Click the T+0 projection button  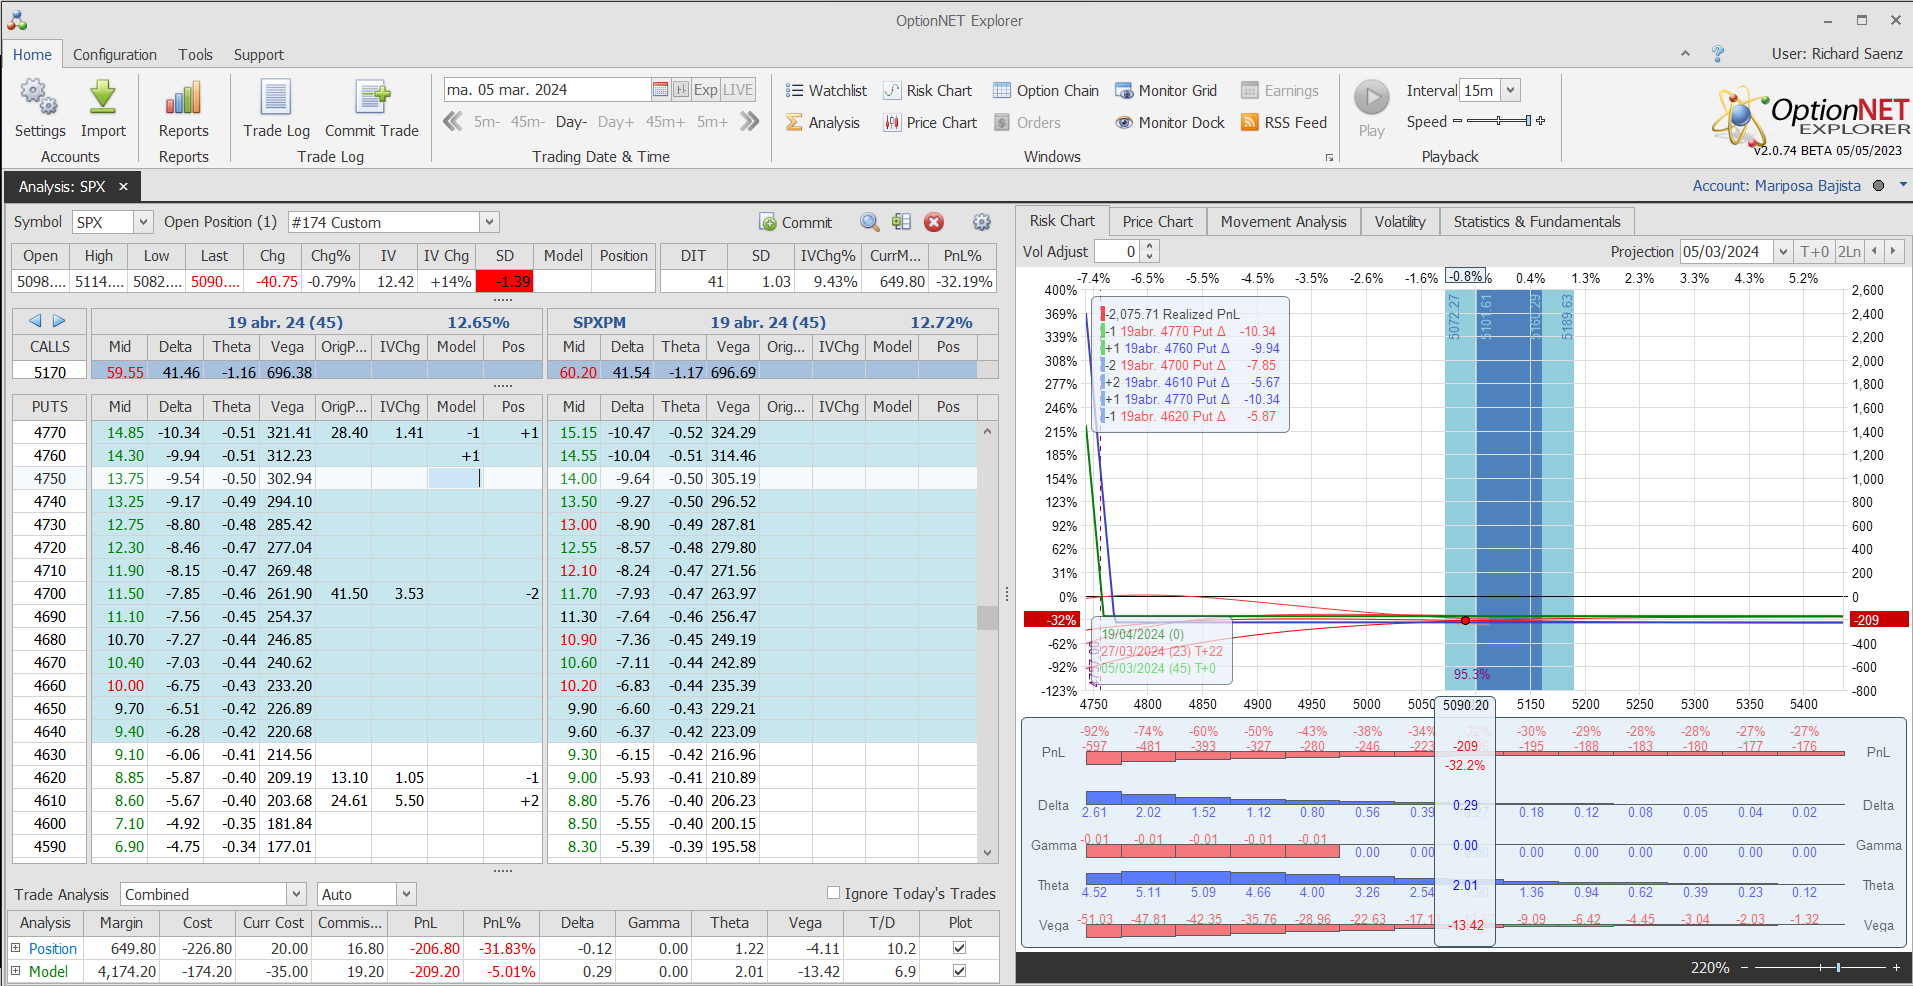point(1814,252)
